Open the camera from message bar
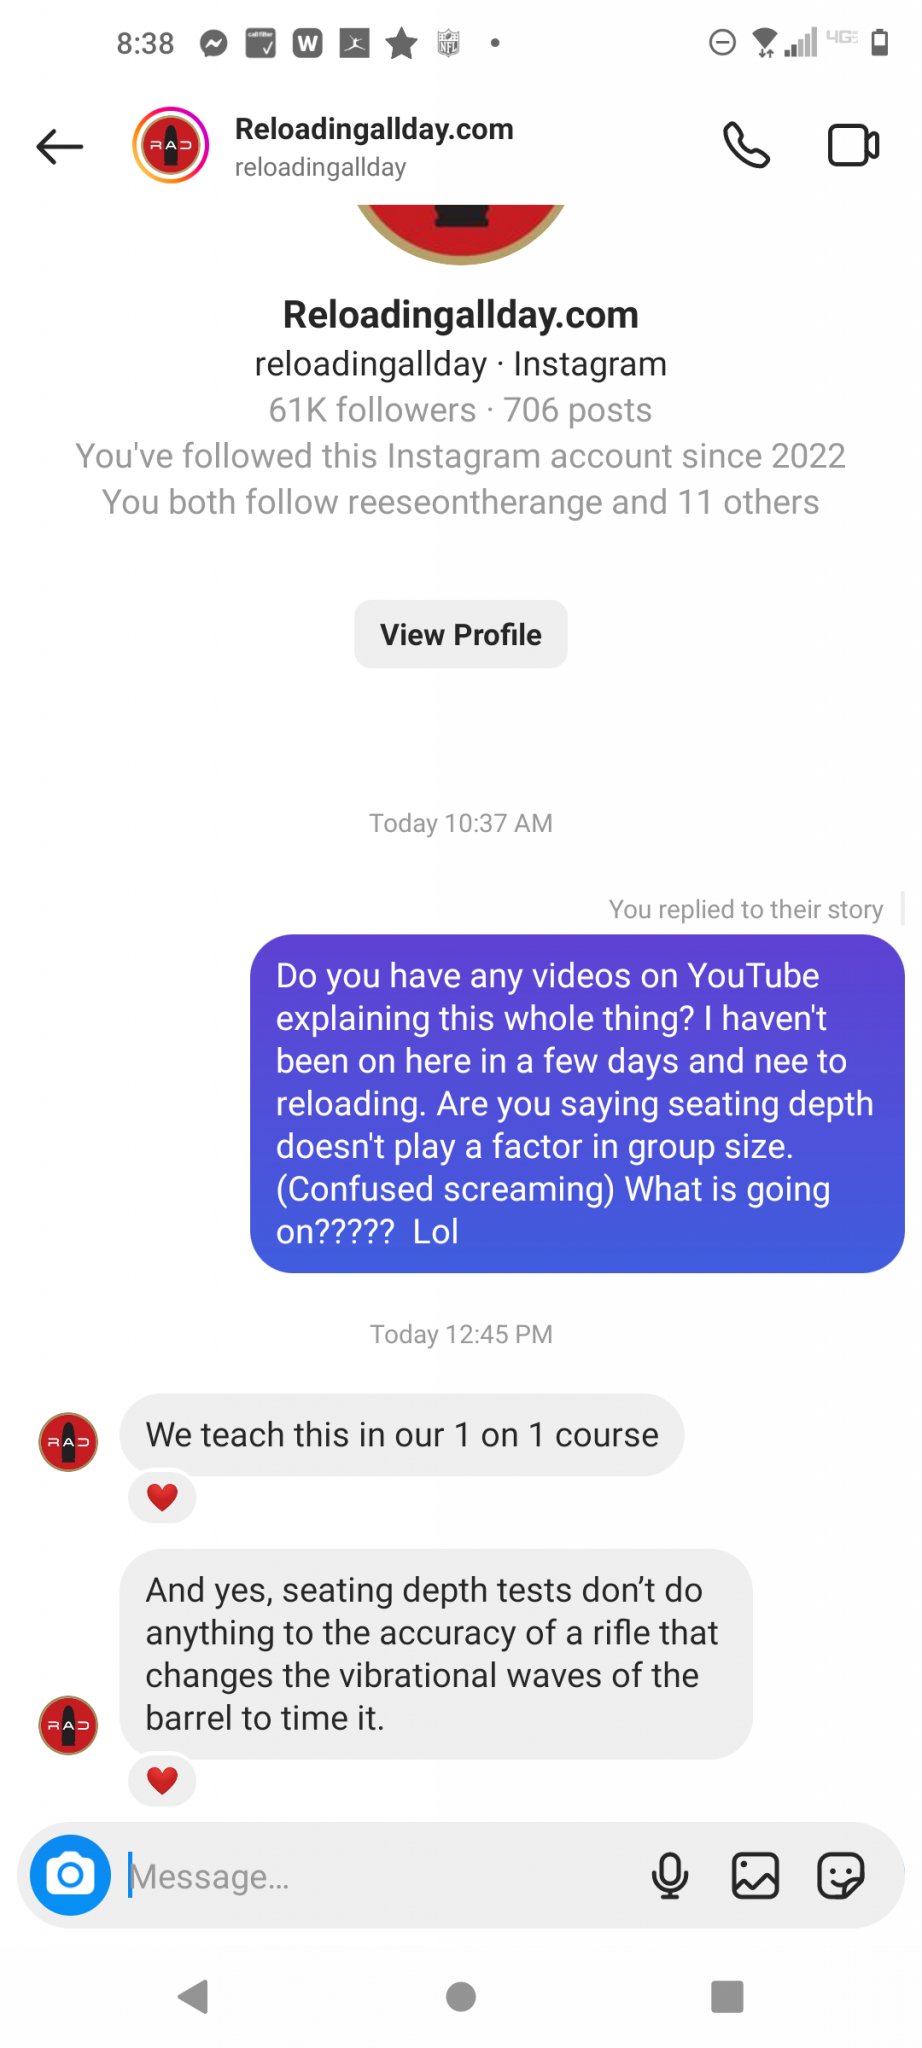 pyautogui.click(x=70, y=1875)
